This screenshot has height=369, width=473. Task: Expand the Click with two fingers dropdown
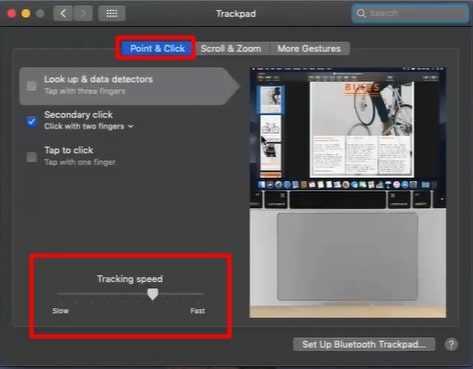pos(89,126)
